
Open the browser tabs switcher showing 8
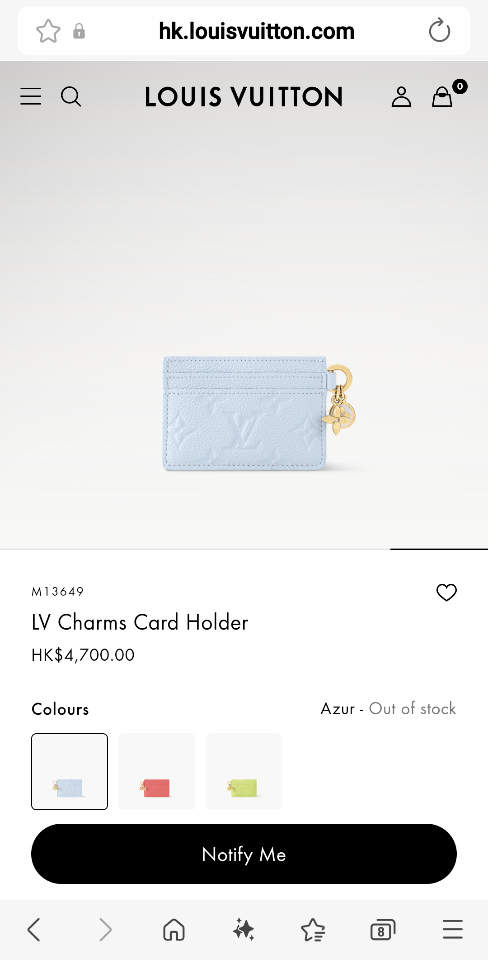pyautogui.click(x=383, y=931)
